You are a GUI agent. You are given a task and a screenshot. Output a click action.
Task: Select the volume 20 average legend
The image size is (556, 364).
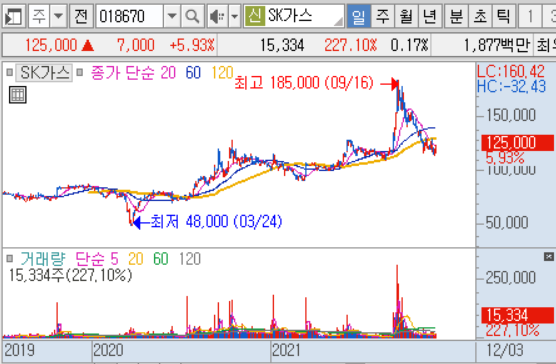136,259
